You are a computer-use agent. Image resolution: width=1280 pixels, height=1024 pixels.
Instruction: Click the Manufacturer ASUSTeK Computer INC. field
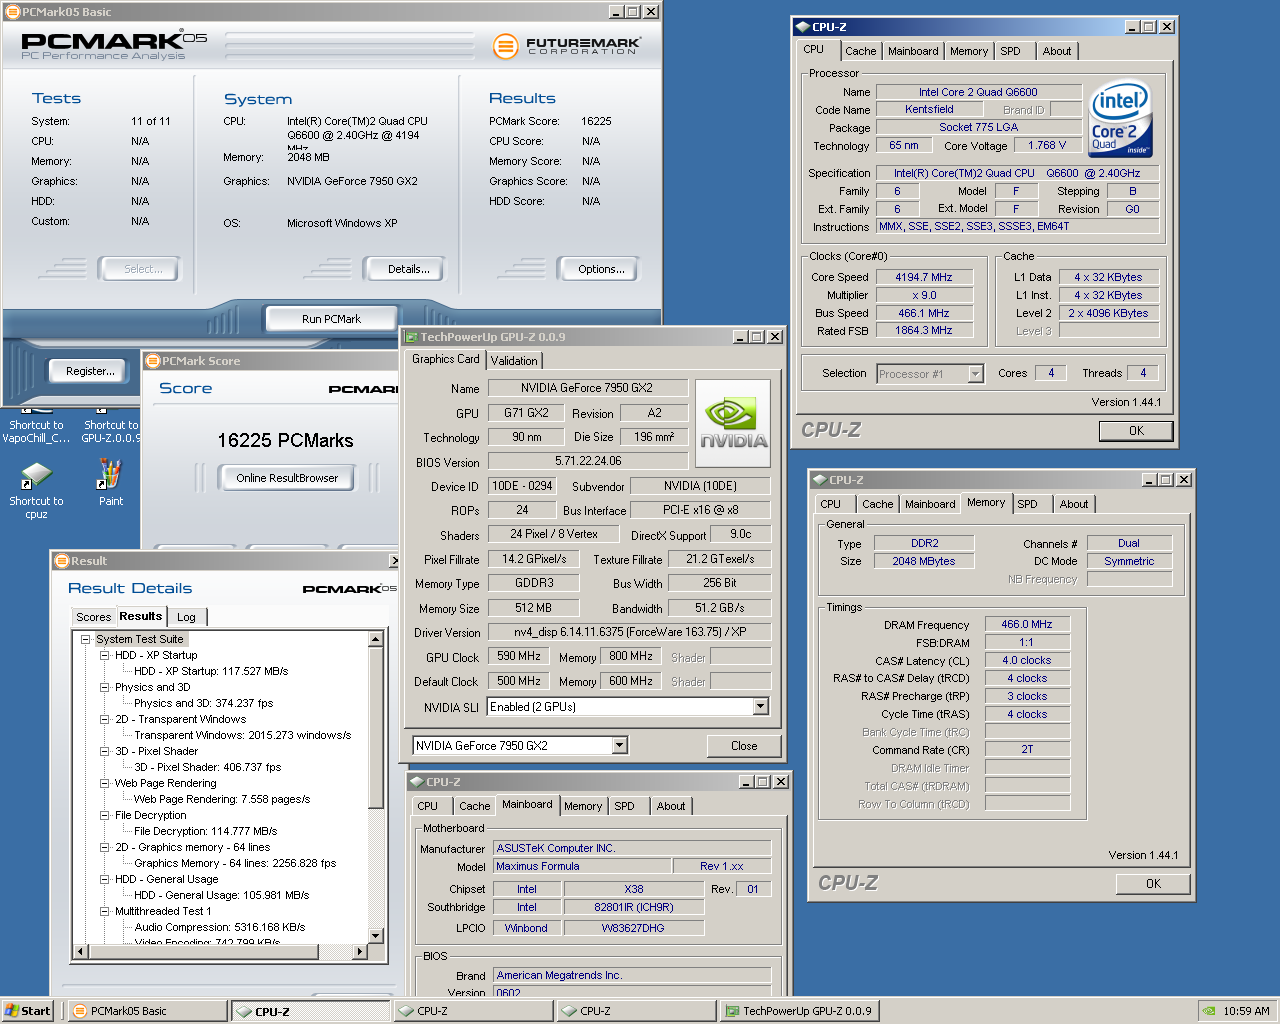tap(632, 848)
